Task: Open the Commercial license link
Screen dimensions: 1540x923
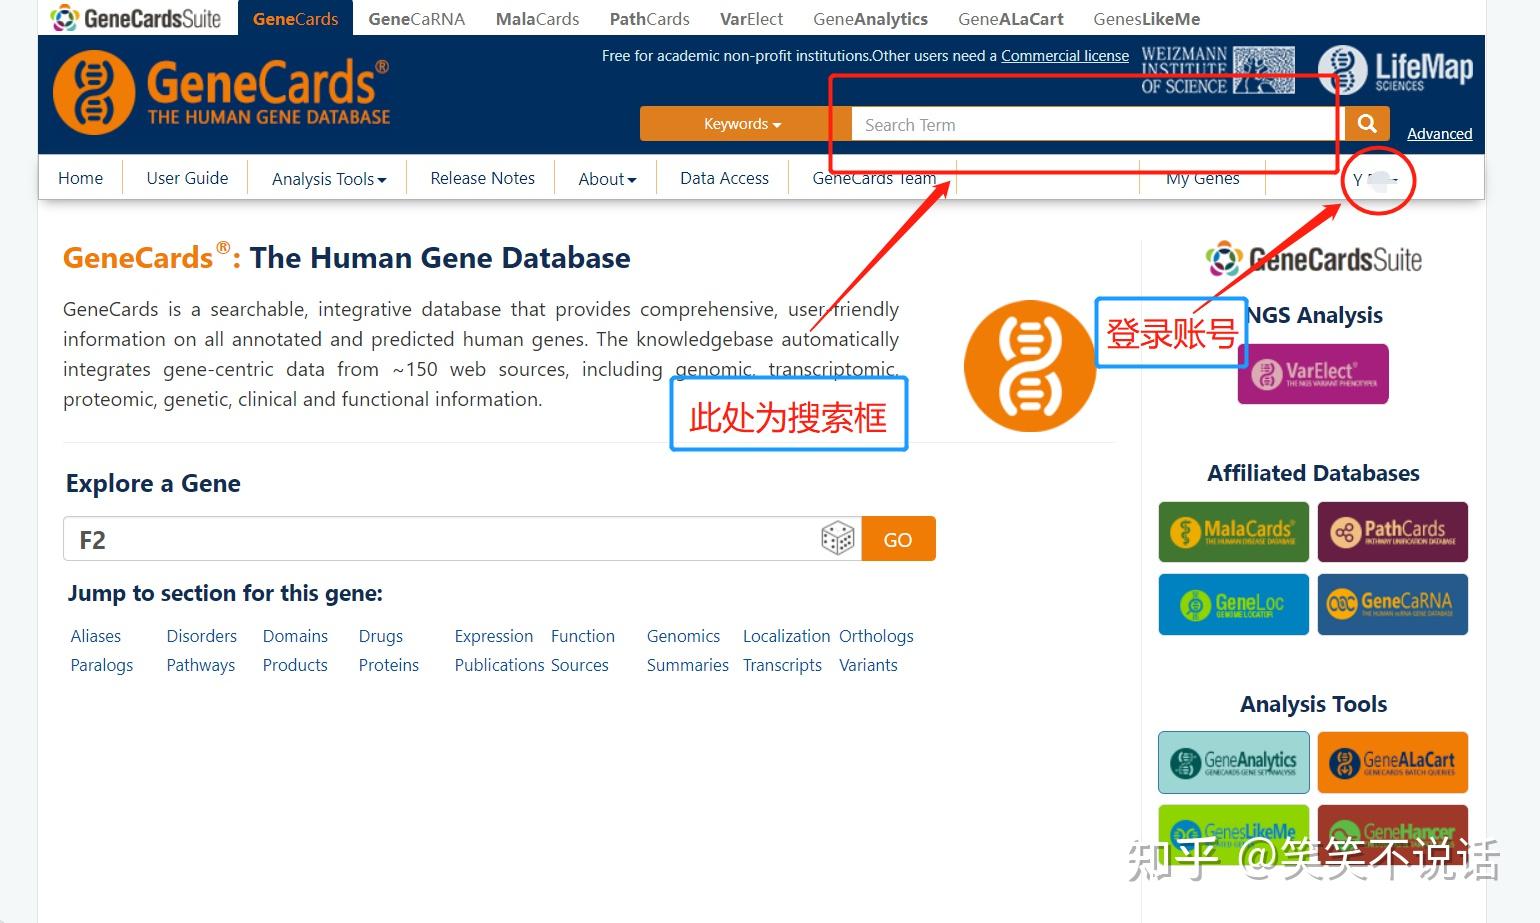Action: coord(1064,56)
